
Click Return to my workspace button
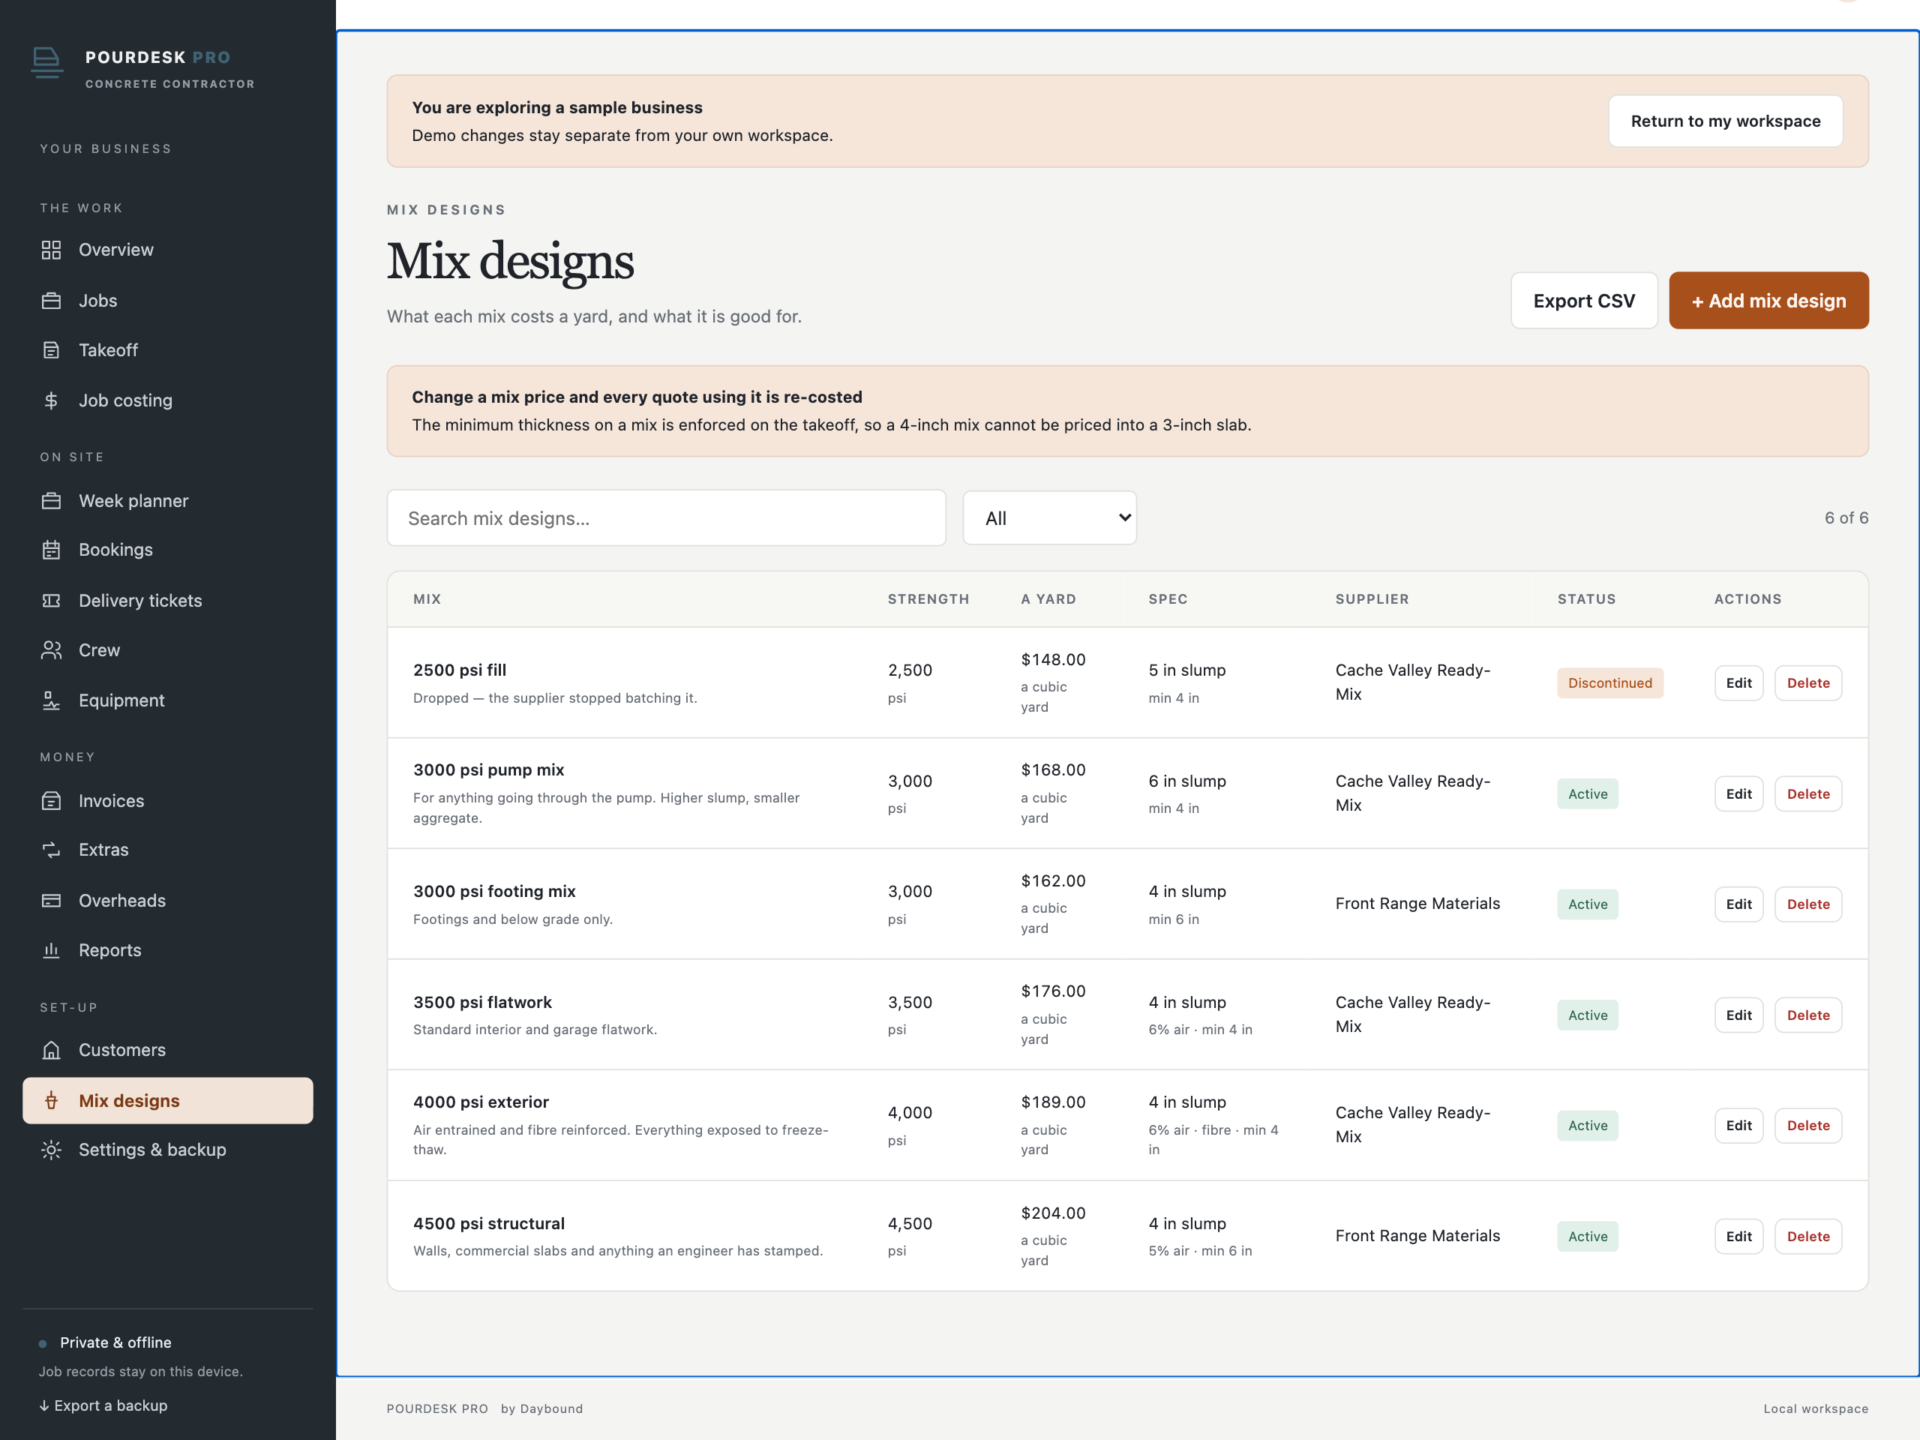click(1725, 121)
